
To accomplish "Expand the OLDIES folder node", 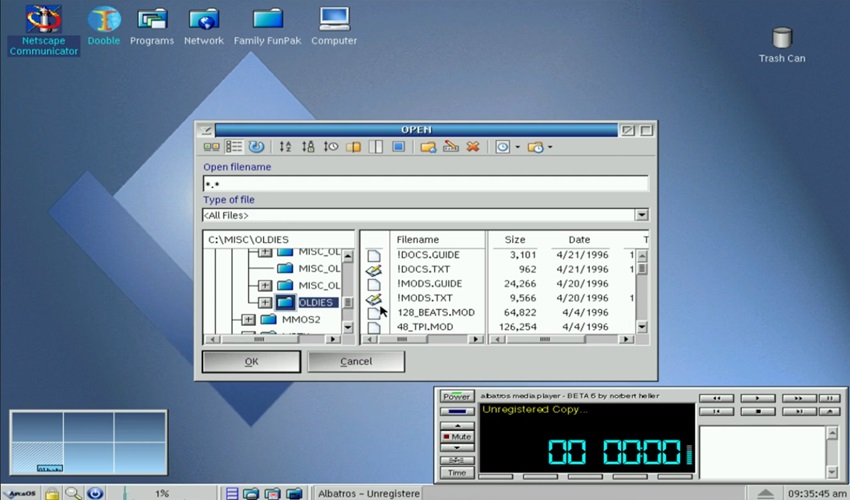I will pyautogui.click(x=265, y=302).
